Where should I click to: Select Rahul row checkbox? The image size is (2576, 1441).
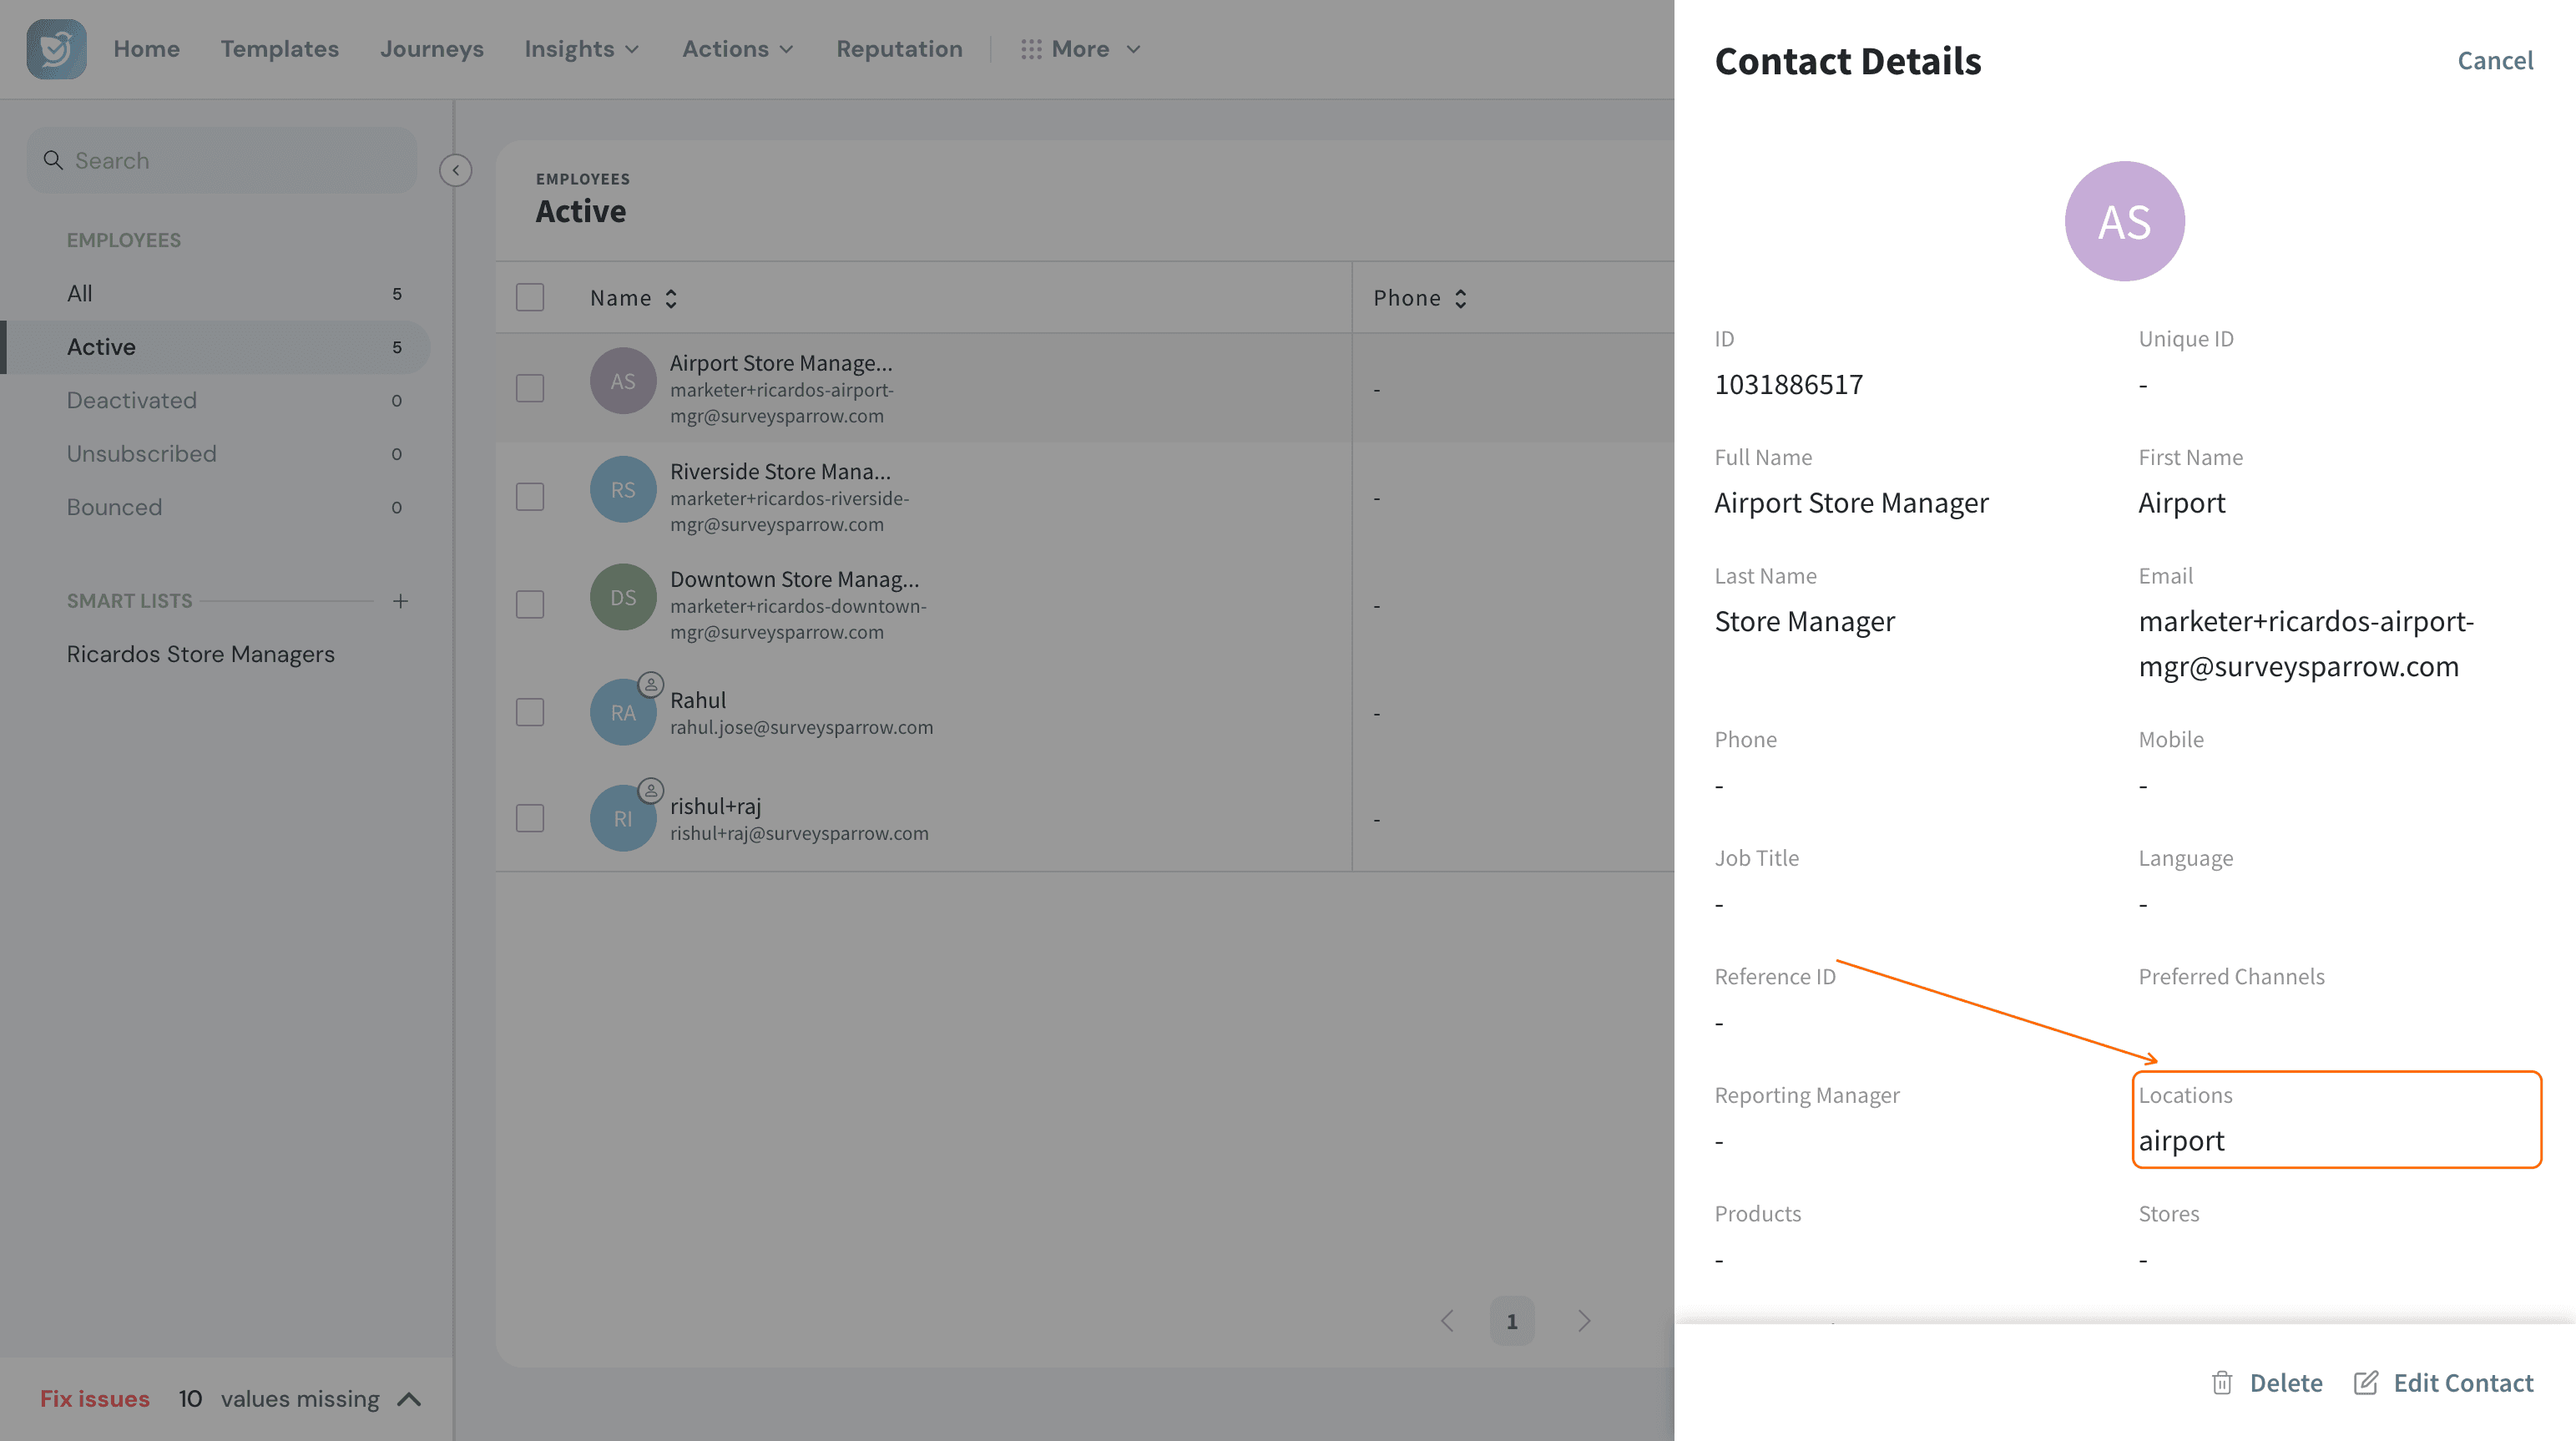point(530,712)
